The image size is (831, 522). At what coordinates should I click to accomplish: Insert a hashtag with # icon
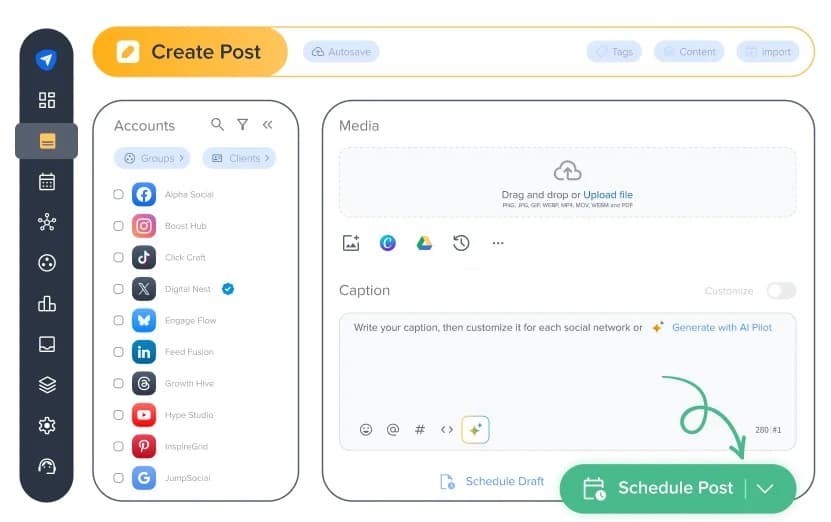pos(420,429)
